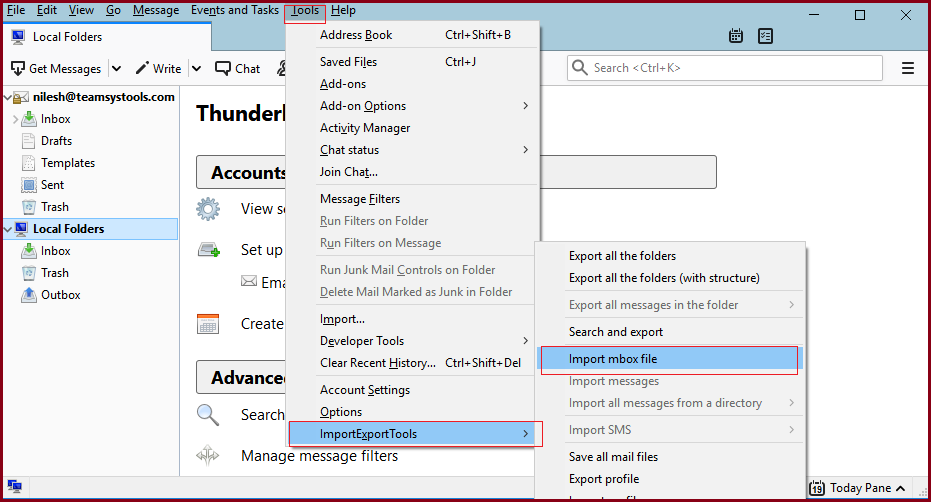Click the View settings gear icon
This screenshot has width=931, height=502.
pos(208,209)
